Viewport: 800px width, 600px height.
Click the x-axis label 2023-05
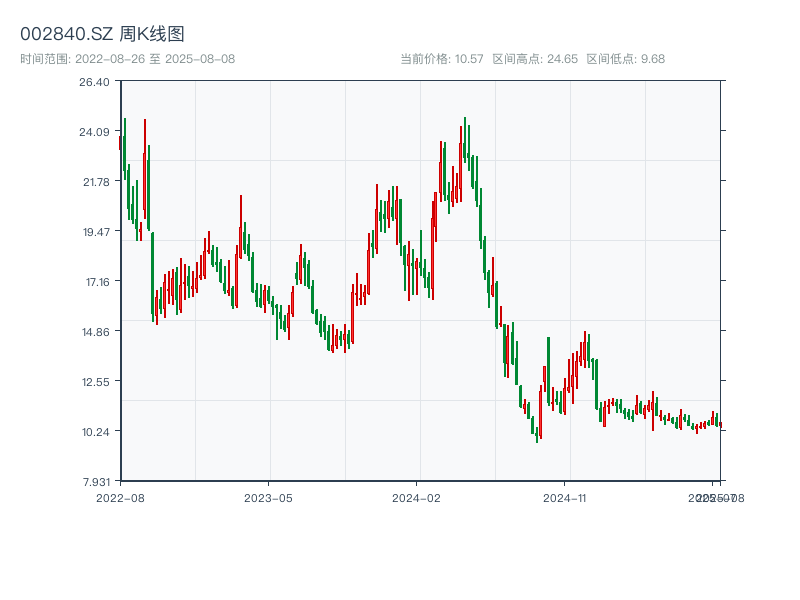tap(268, 498)
